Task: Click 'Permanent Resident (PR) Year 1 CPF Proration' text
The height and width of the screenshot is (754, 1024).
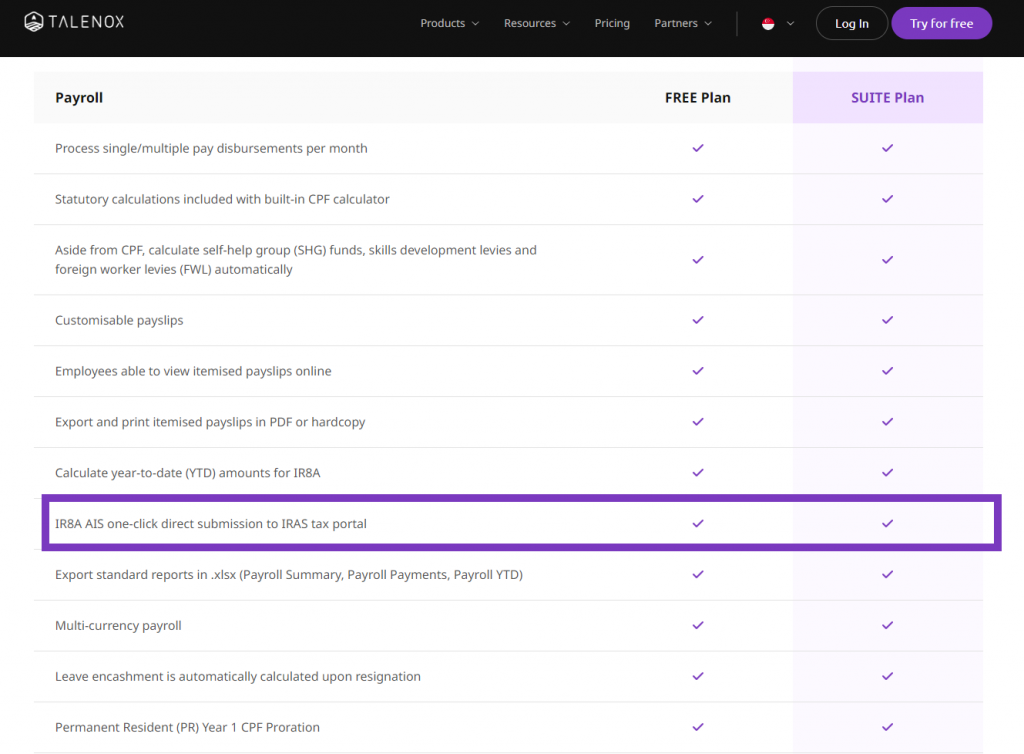Action: 187,728
